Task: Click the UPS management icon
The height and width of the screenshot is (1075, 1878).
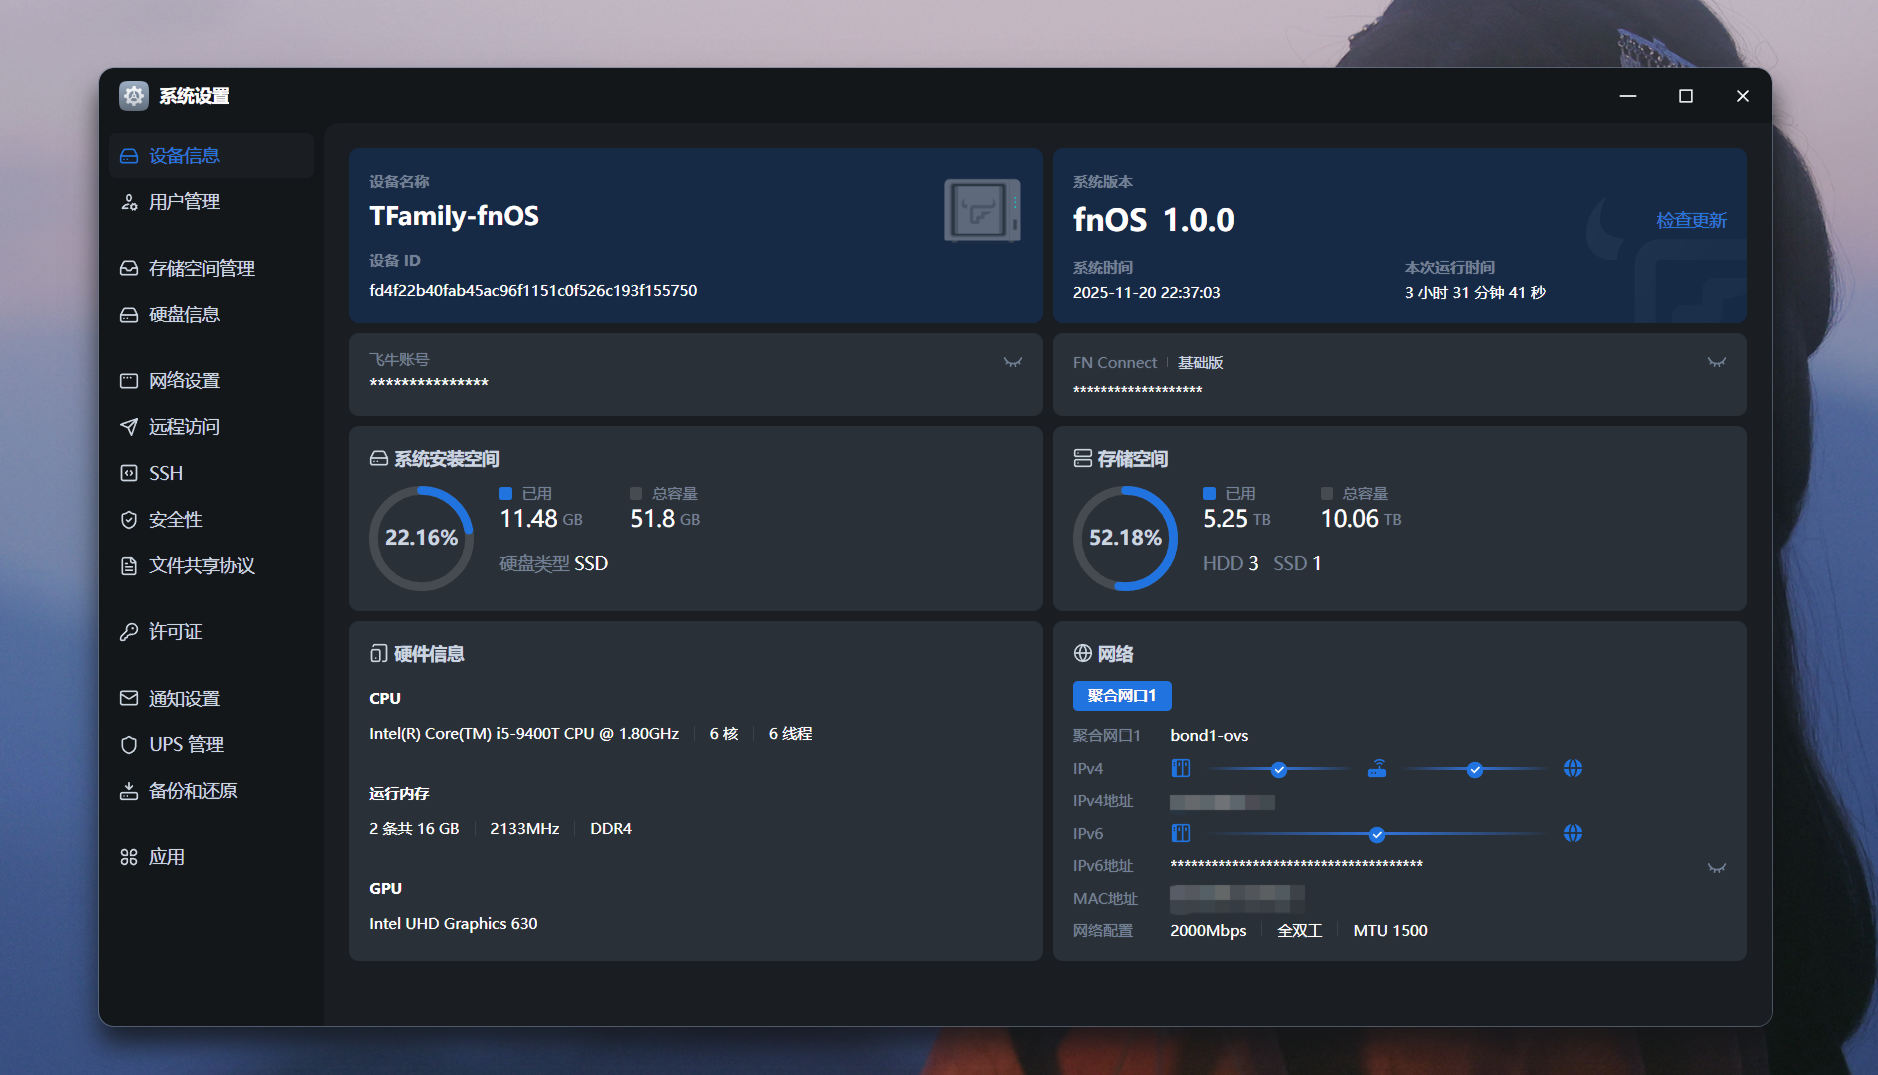Action: 129,745
